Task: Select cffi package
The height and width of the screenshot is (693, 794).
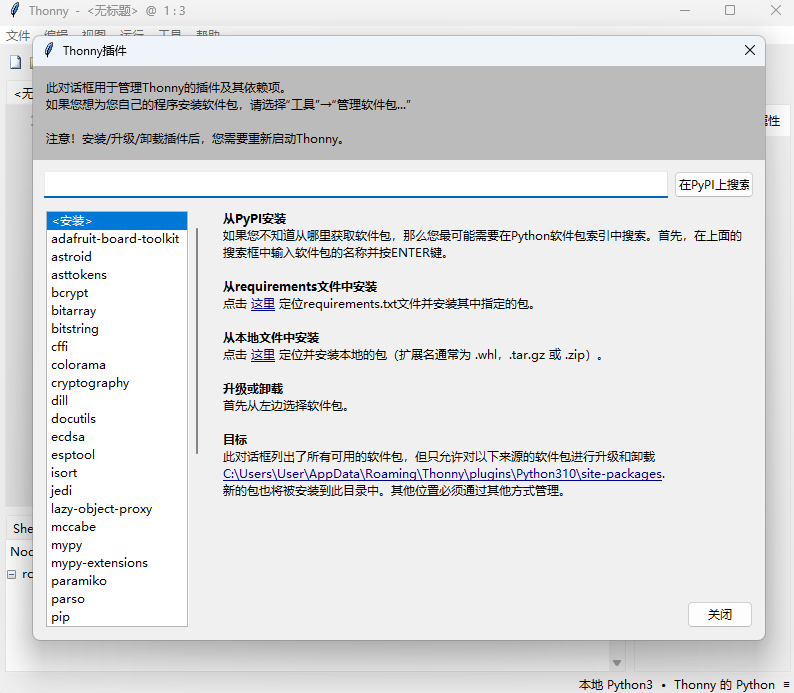Action: (116, 347)
